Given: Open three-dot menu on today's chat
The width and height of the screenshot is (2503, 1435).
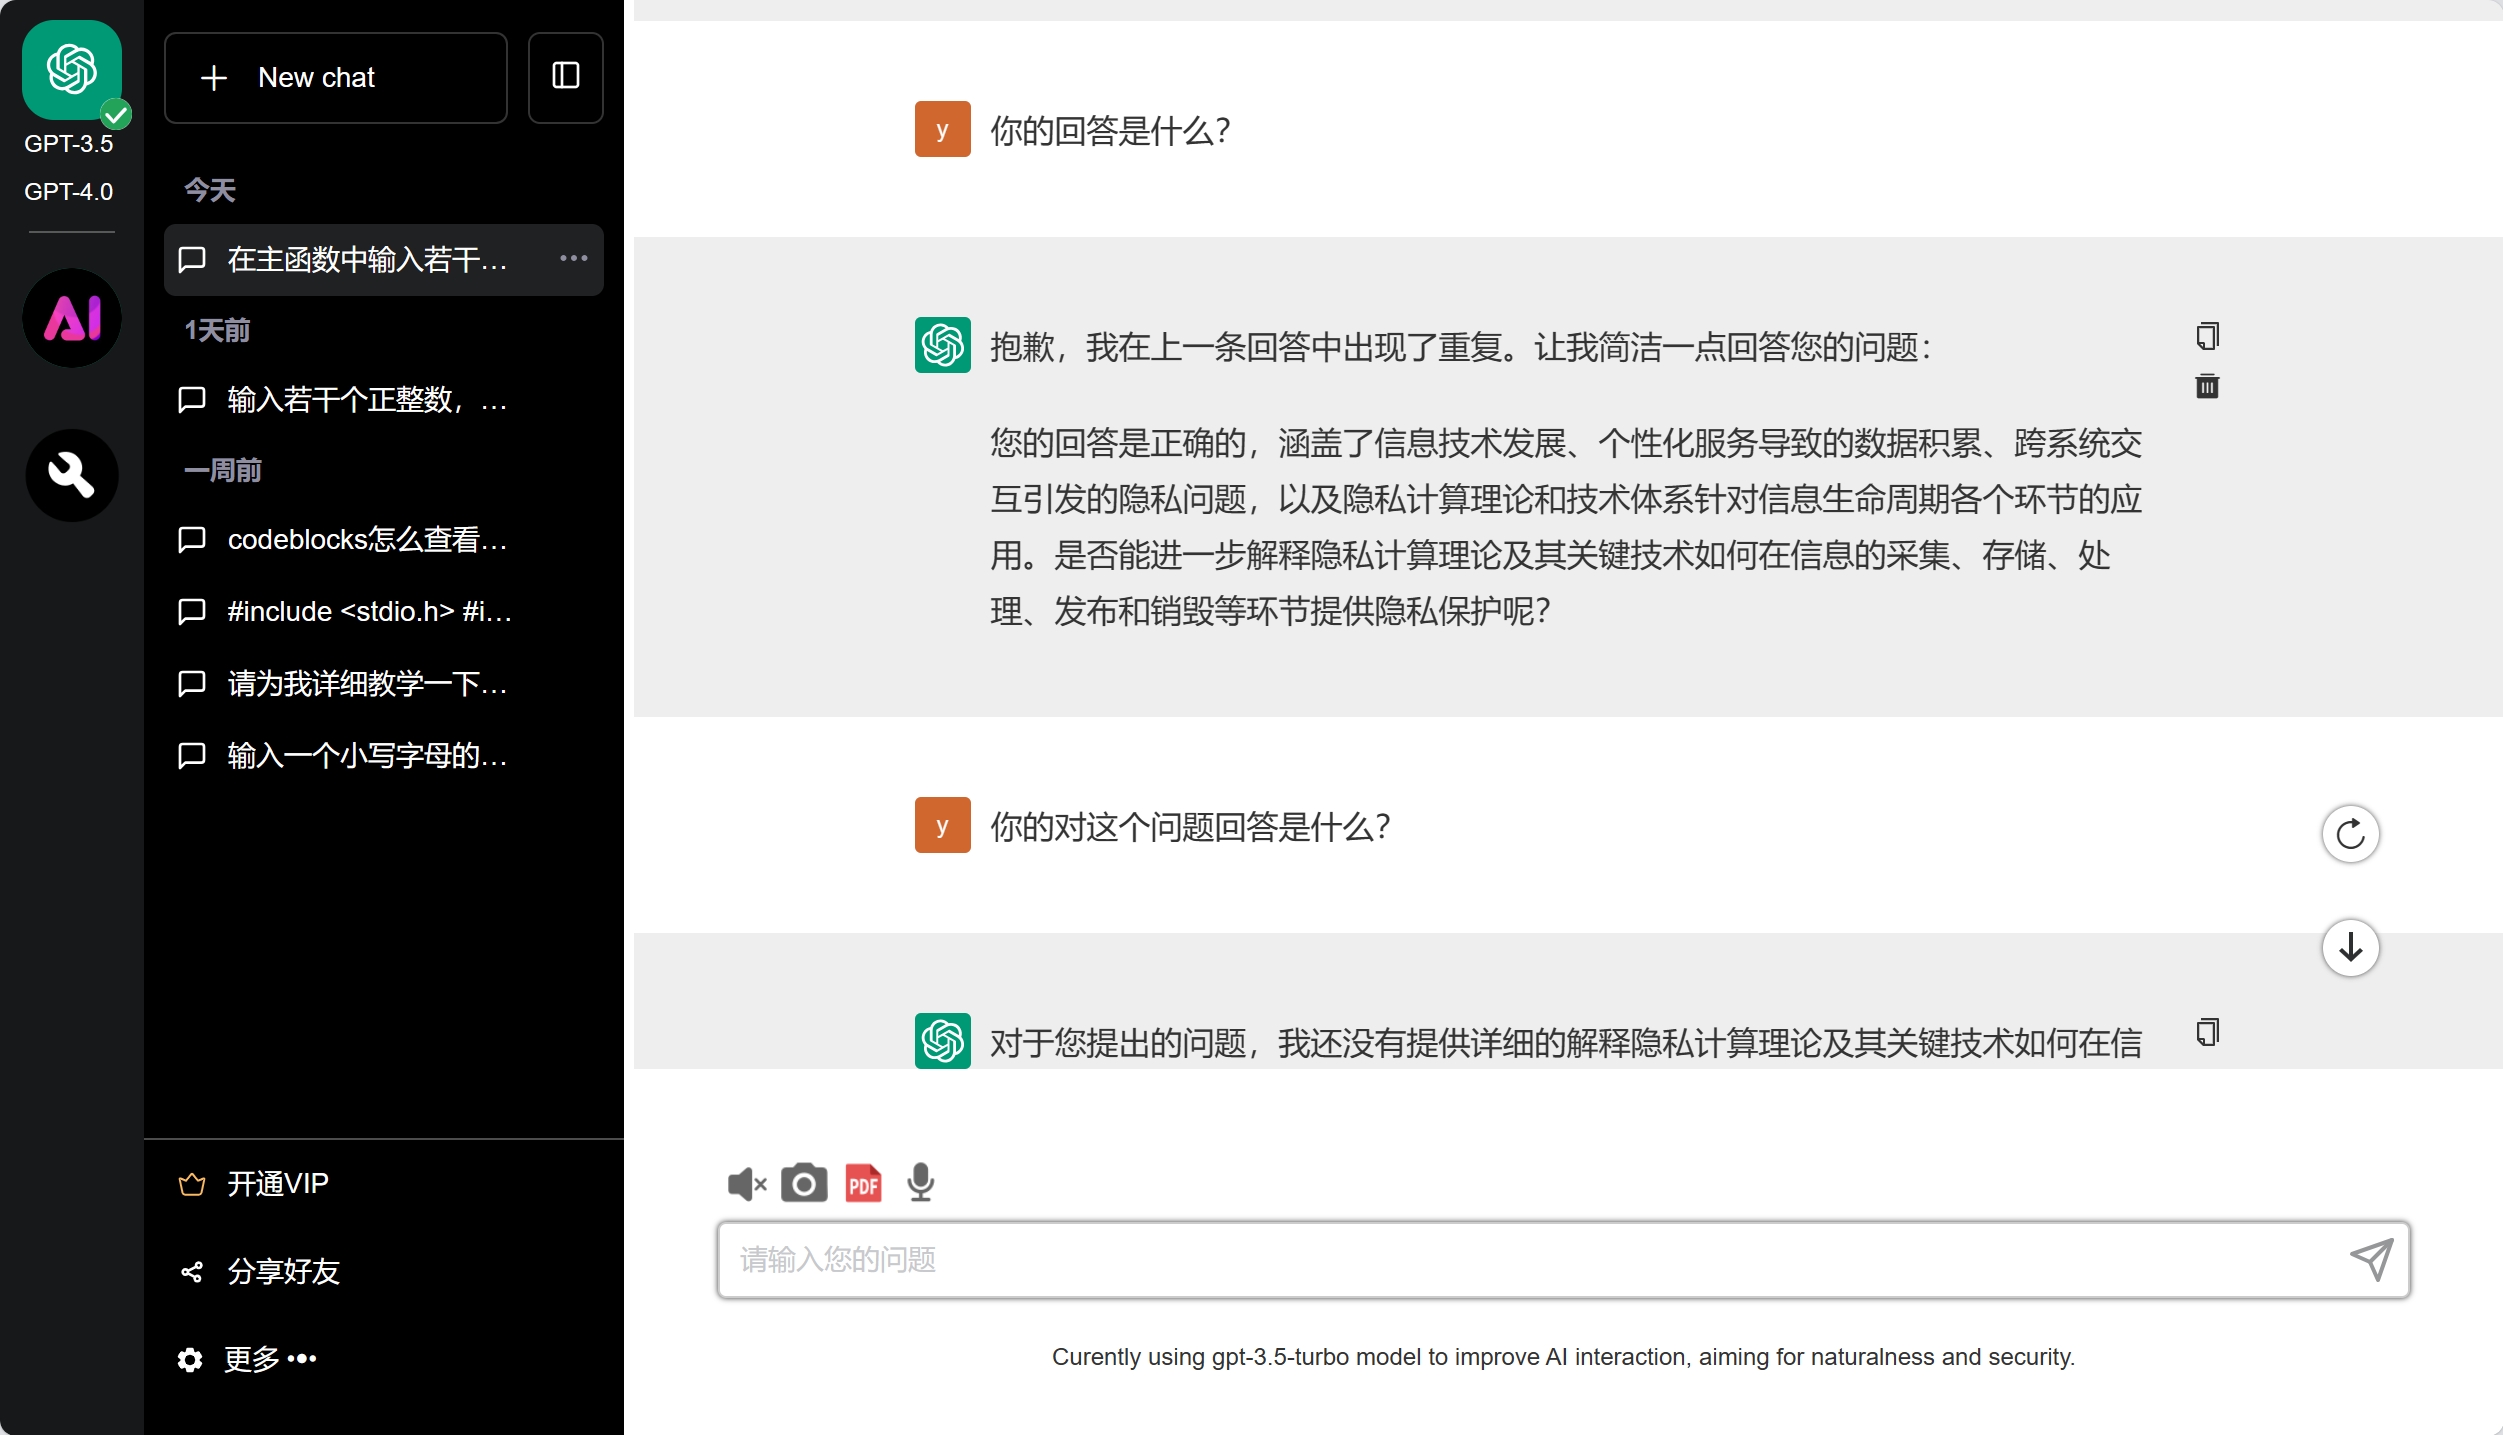Looking at the screenshot, I should tap(573, 259).
